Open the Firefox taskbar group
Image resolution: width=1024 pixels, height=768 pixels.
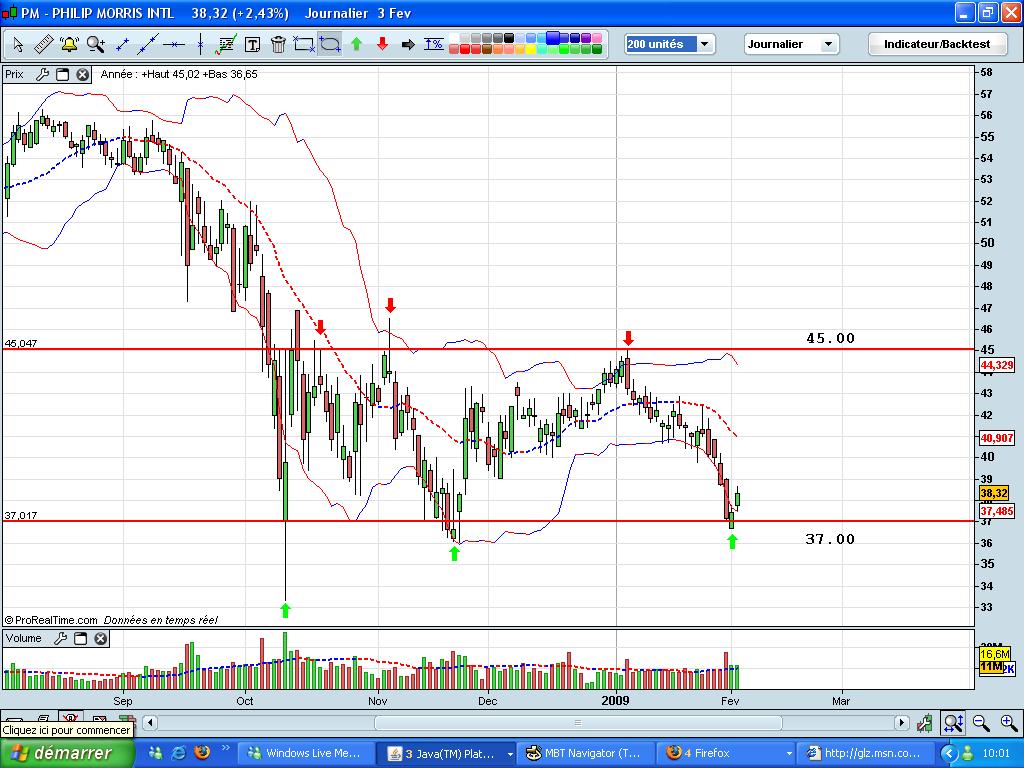[x=726, y=753]
